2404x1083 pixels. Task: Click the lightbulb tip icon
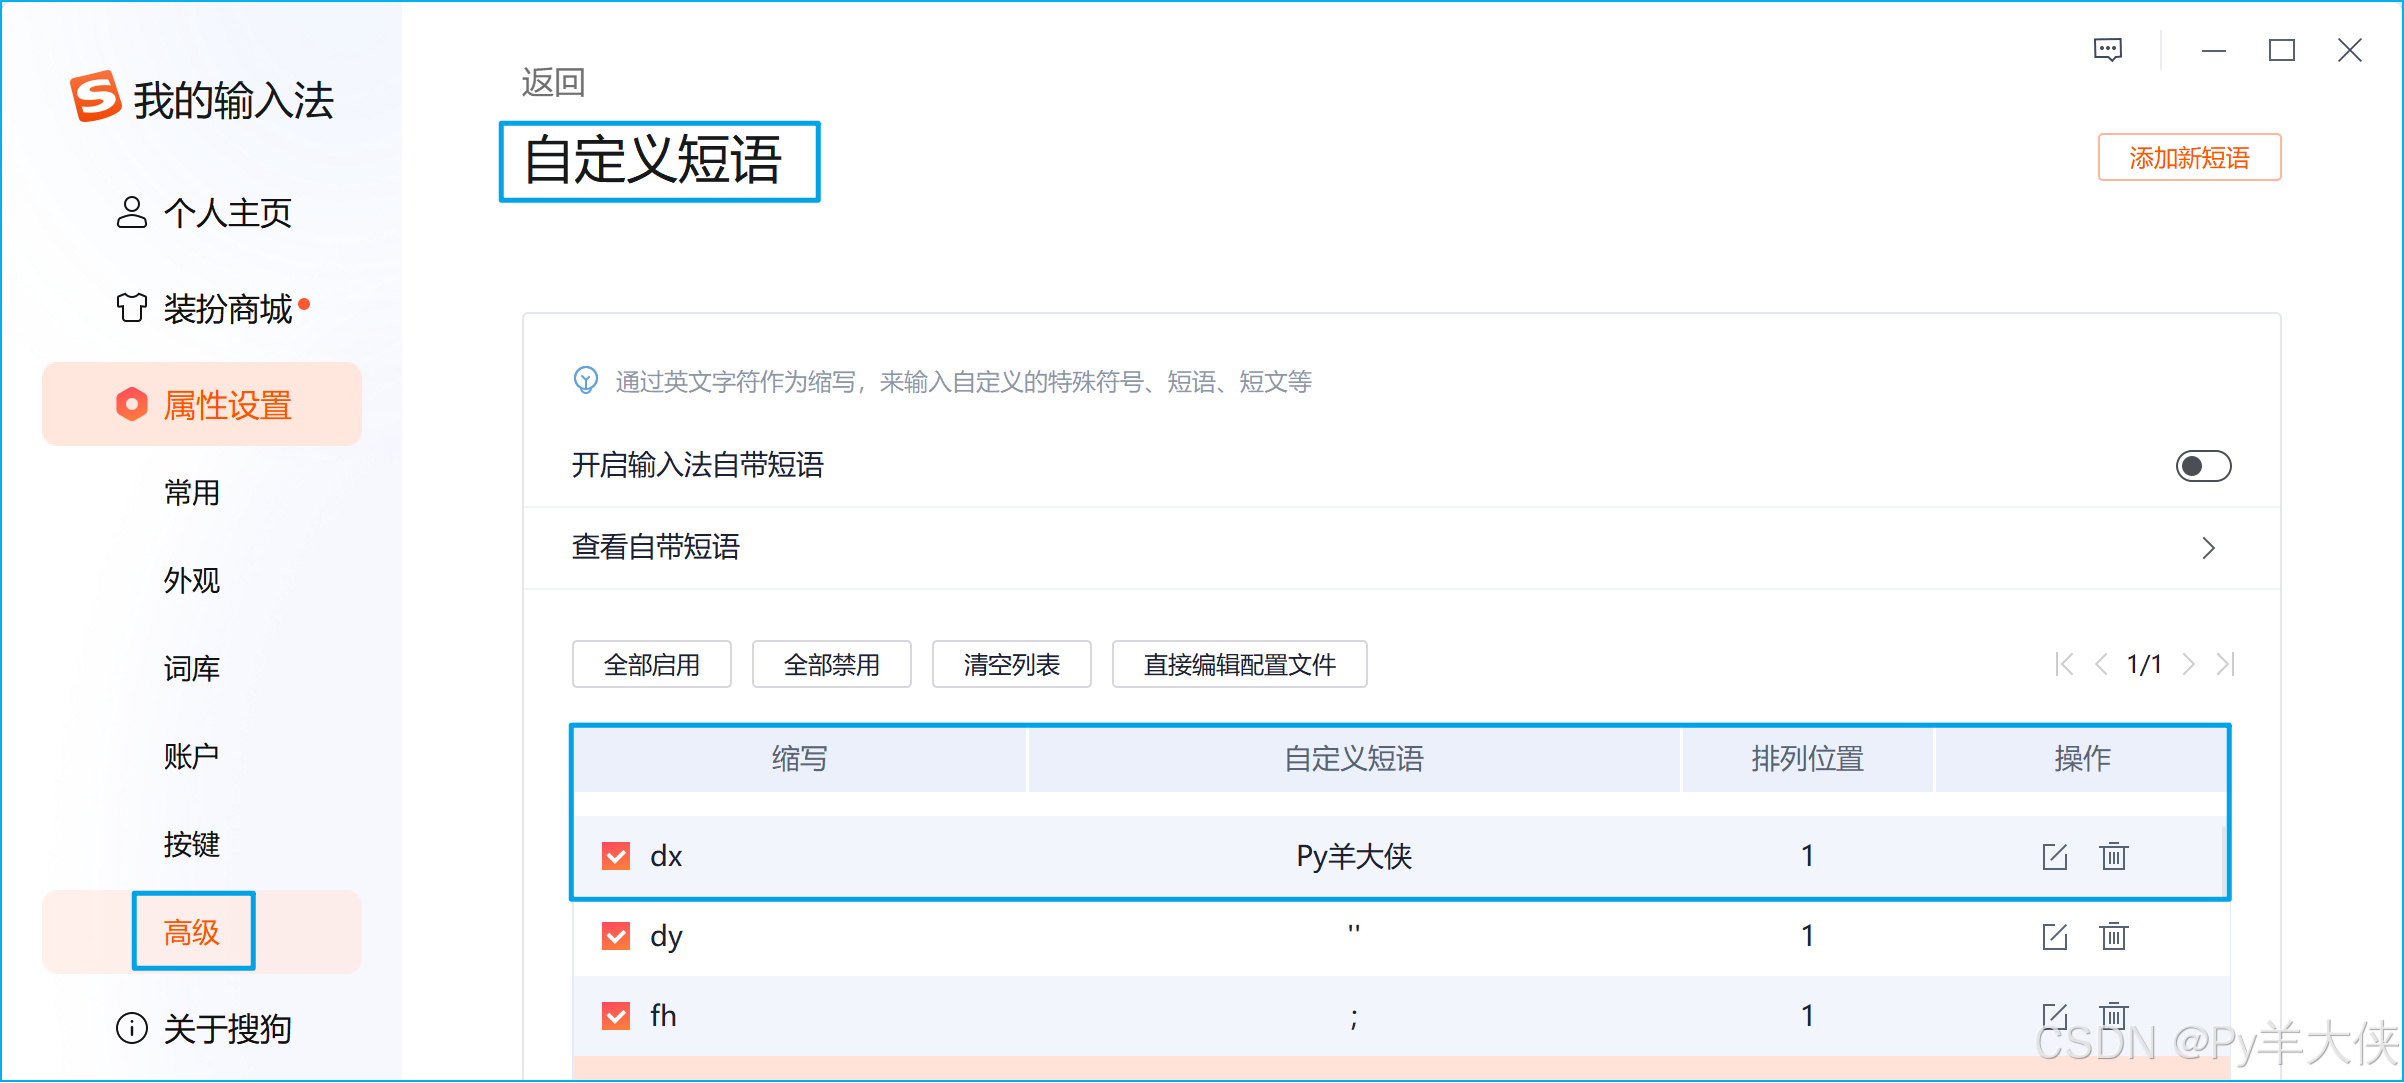(x=586, y=380)
